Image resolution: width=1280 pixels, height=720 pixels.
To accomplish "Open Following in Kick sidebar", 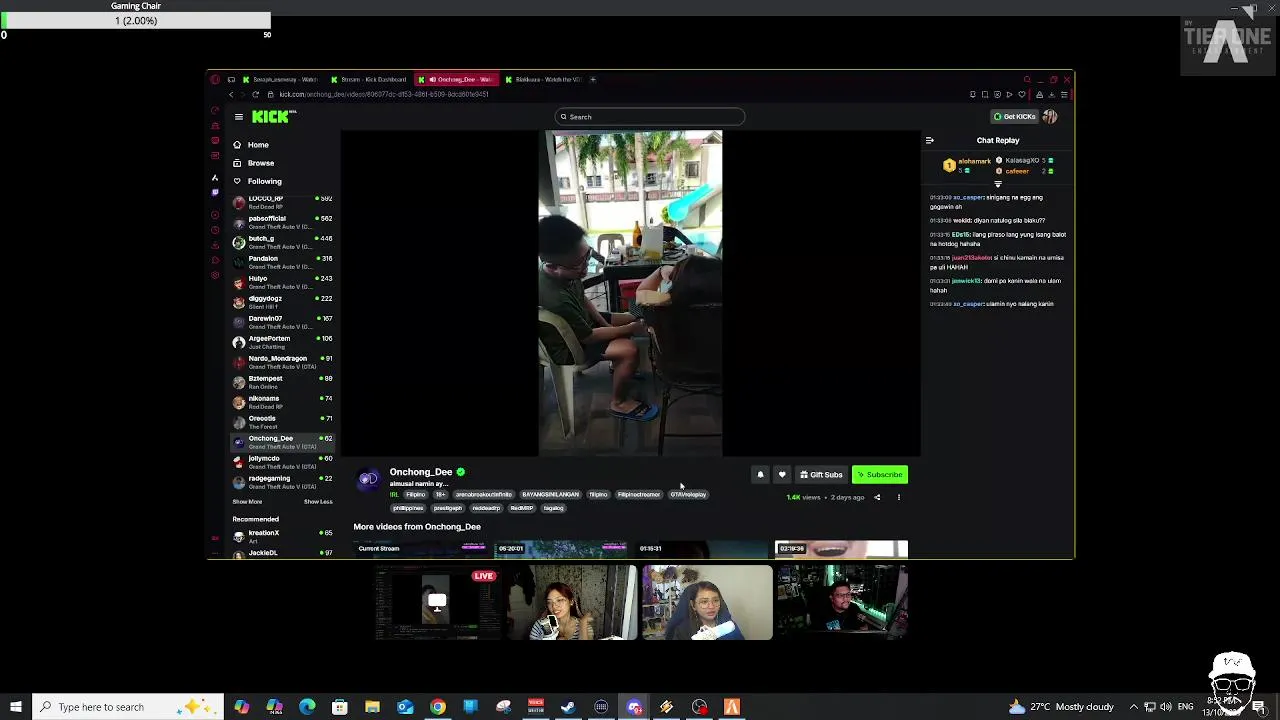I will 264,181.
